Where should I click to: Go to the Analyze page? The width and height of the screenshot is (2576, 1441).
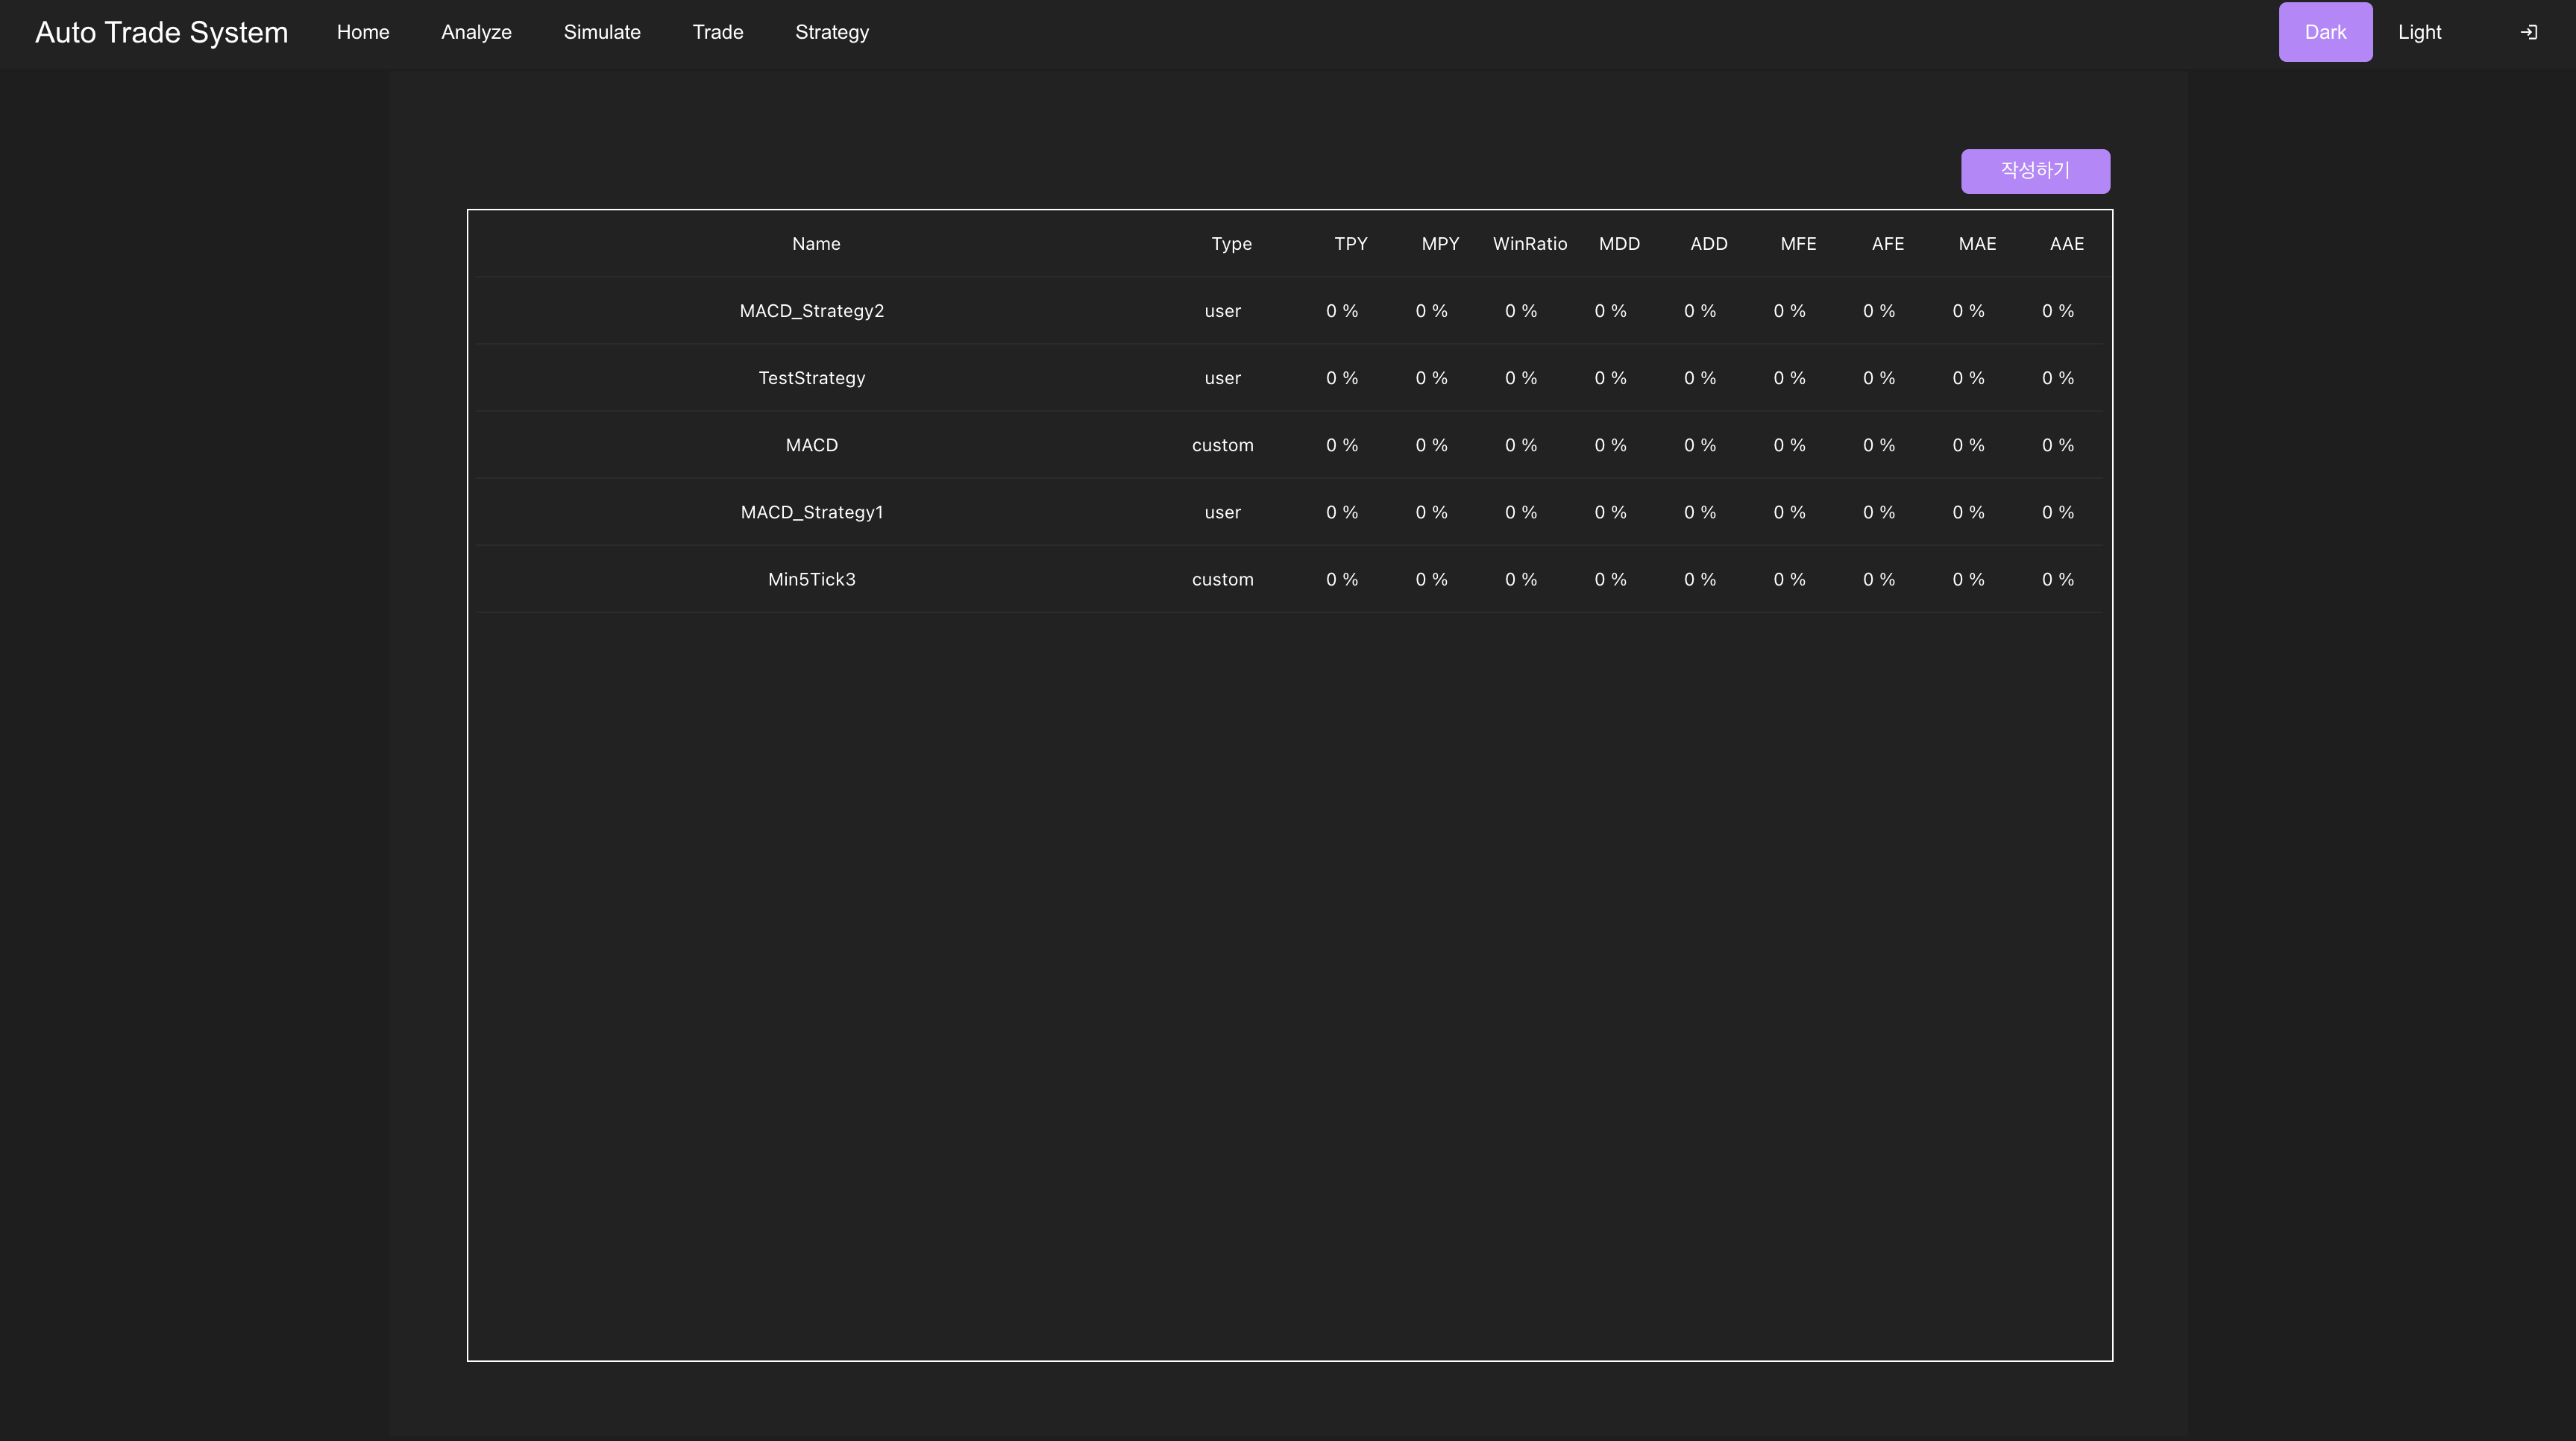click(476, 33)
